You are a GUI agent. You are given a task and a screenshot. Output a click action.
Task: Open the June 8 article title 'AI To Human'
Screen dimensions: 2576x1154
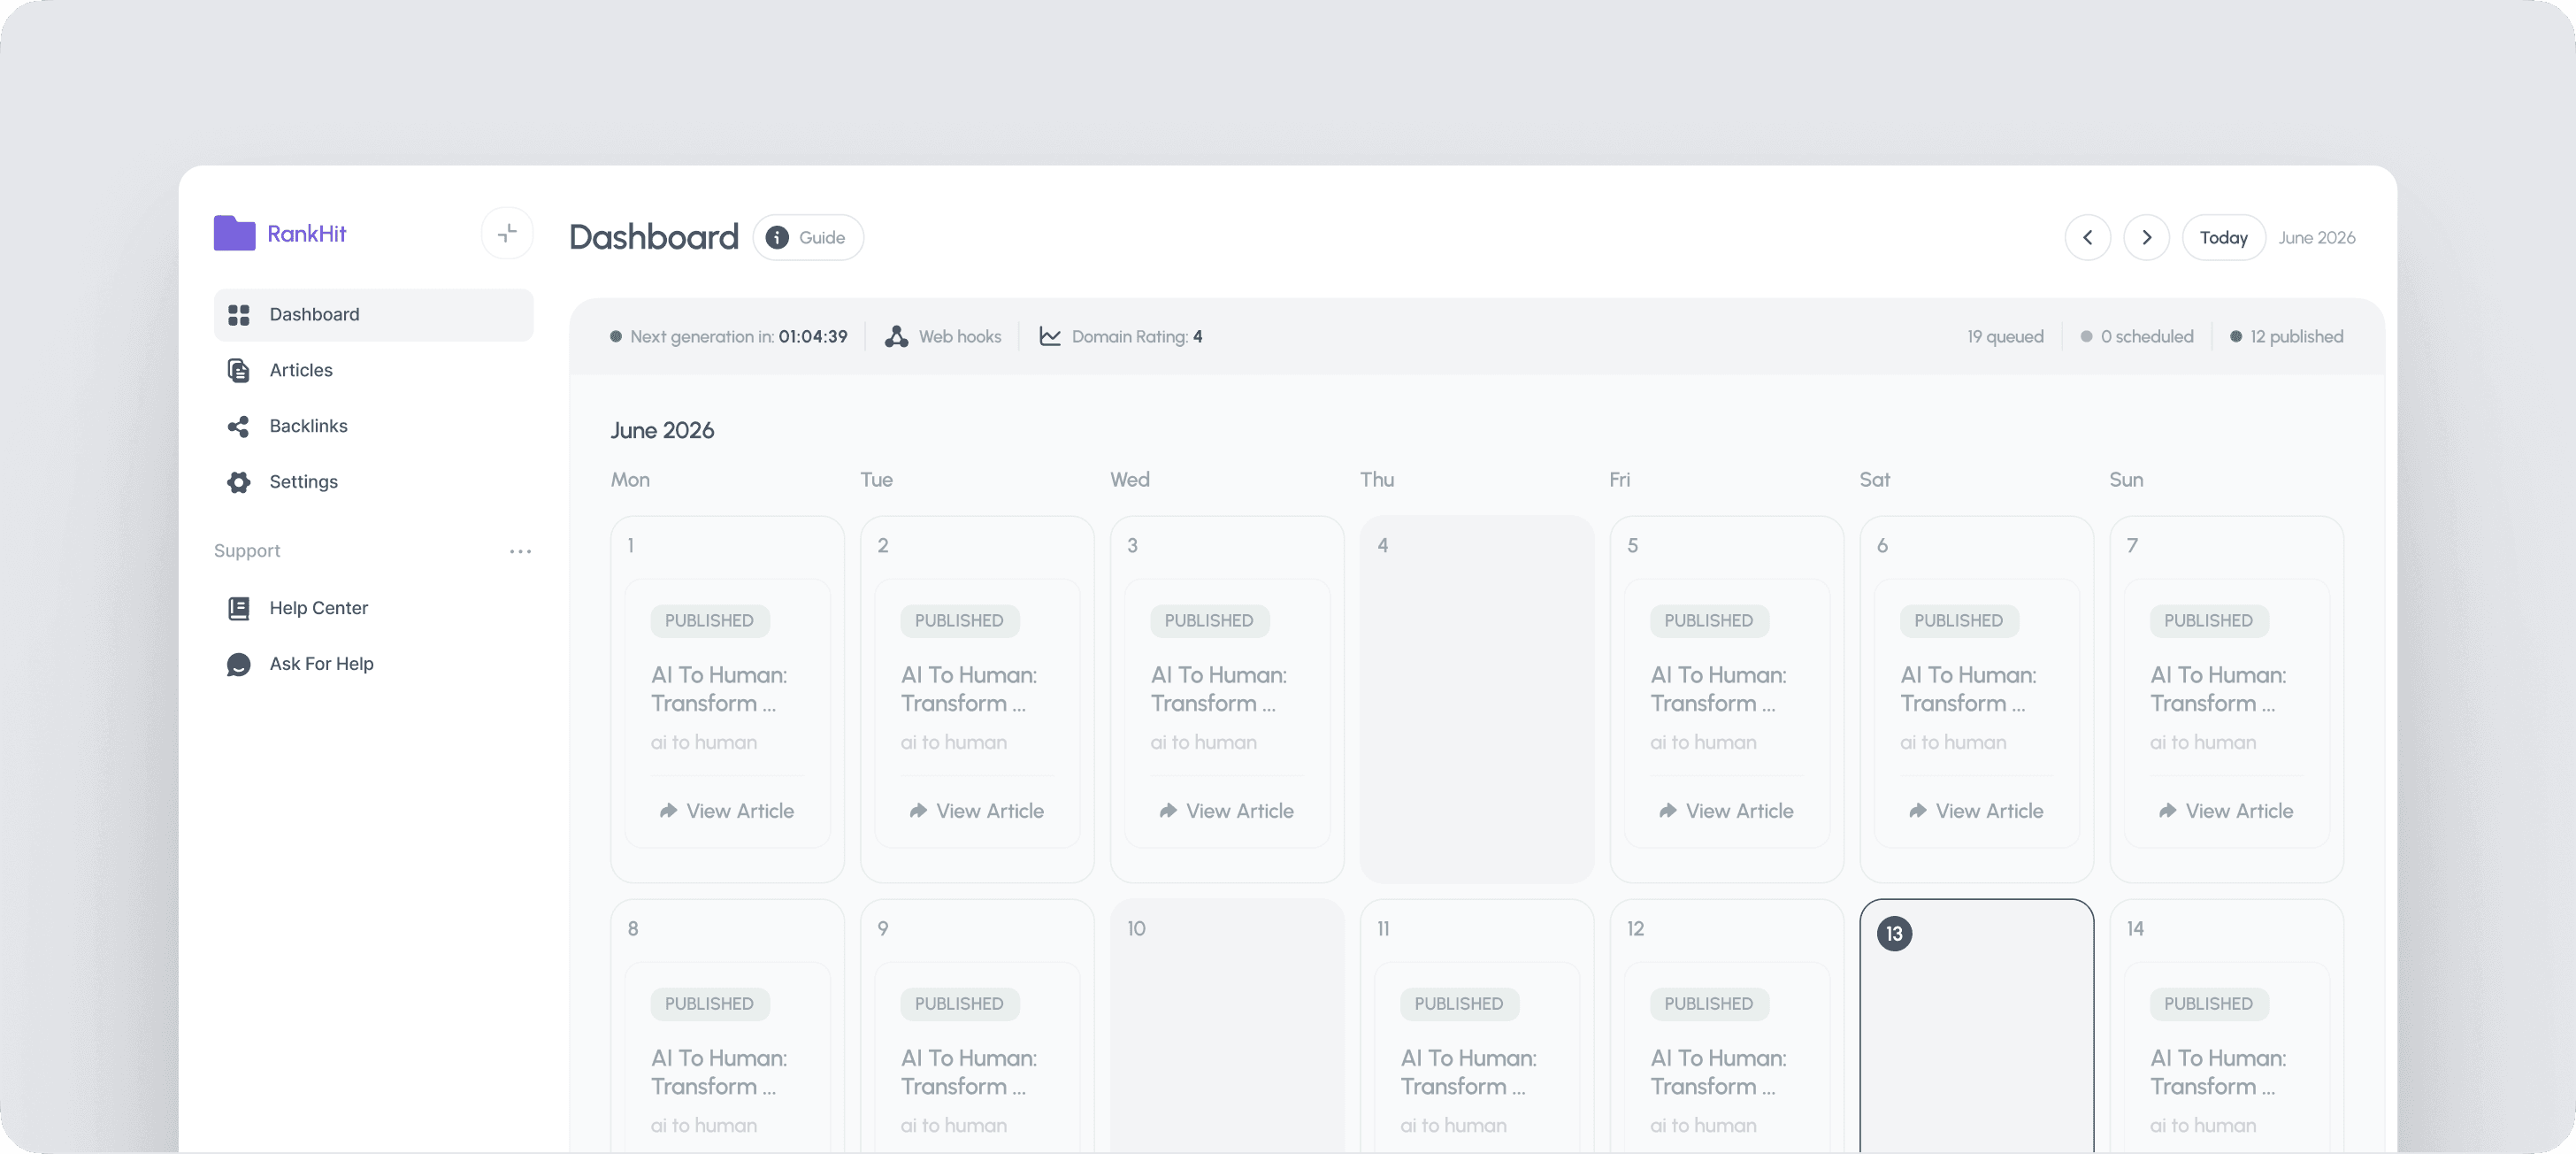[x=719, y=1072]
